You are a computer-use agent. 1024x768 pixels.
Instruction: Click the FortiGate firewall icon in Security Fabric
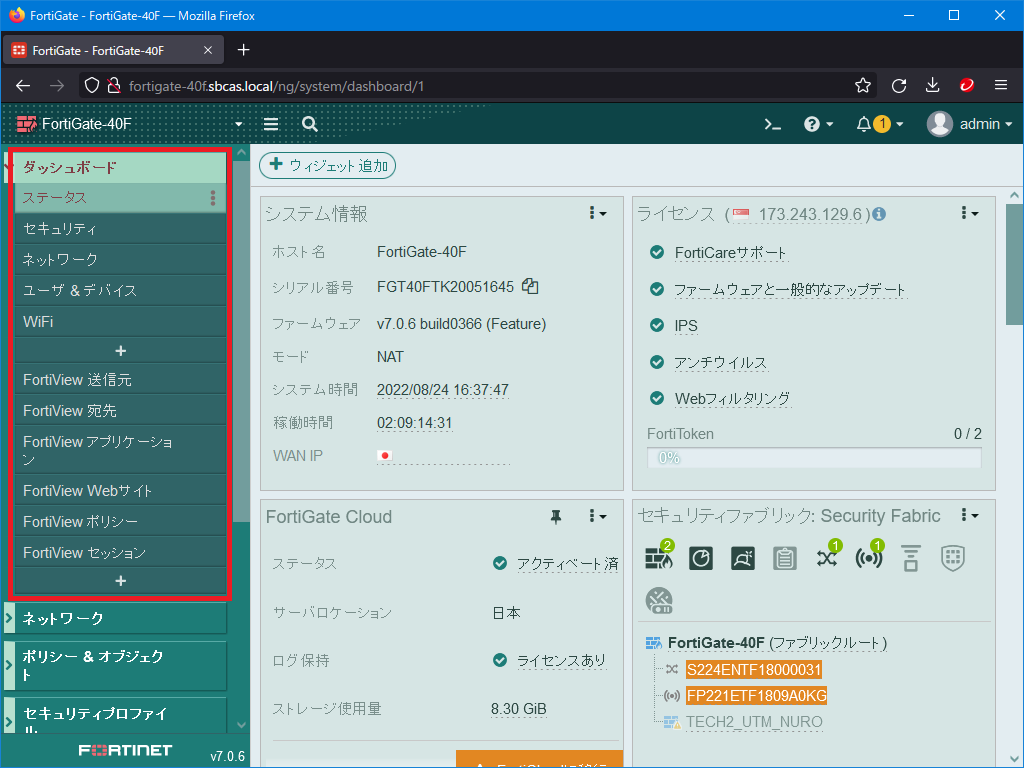point(659,556)
